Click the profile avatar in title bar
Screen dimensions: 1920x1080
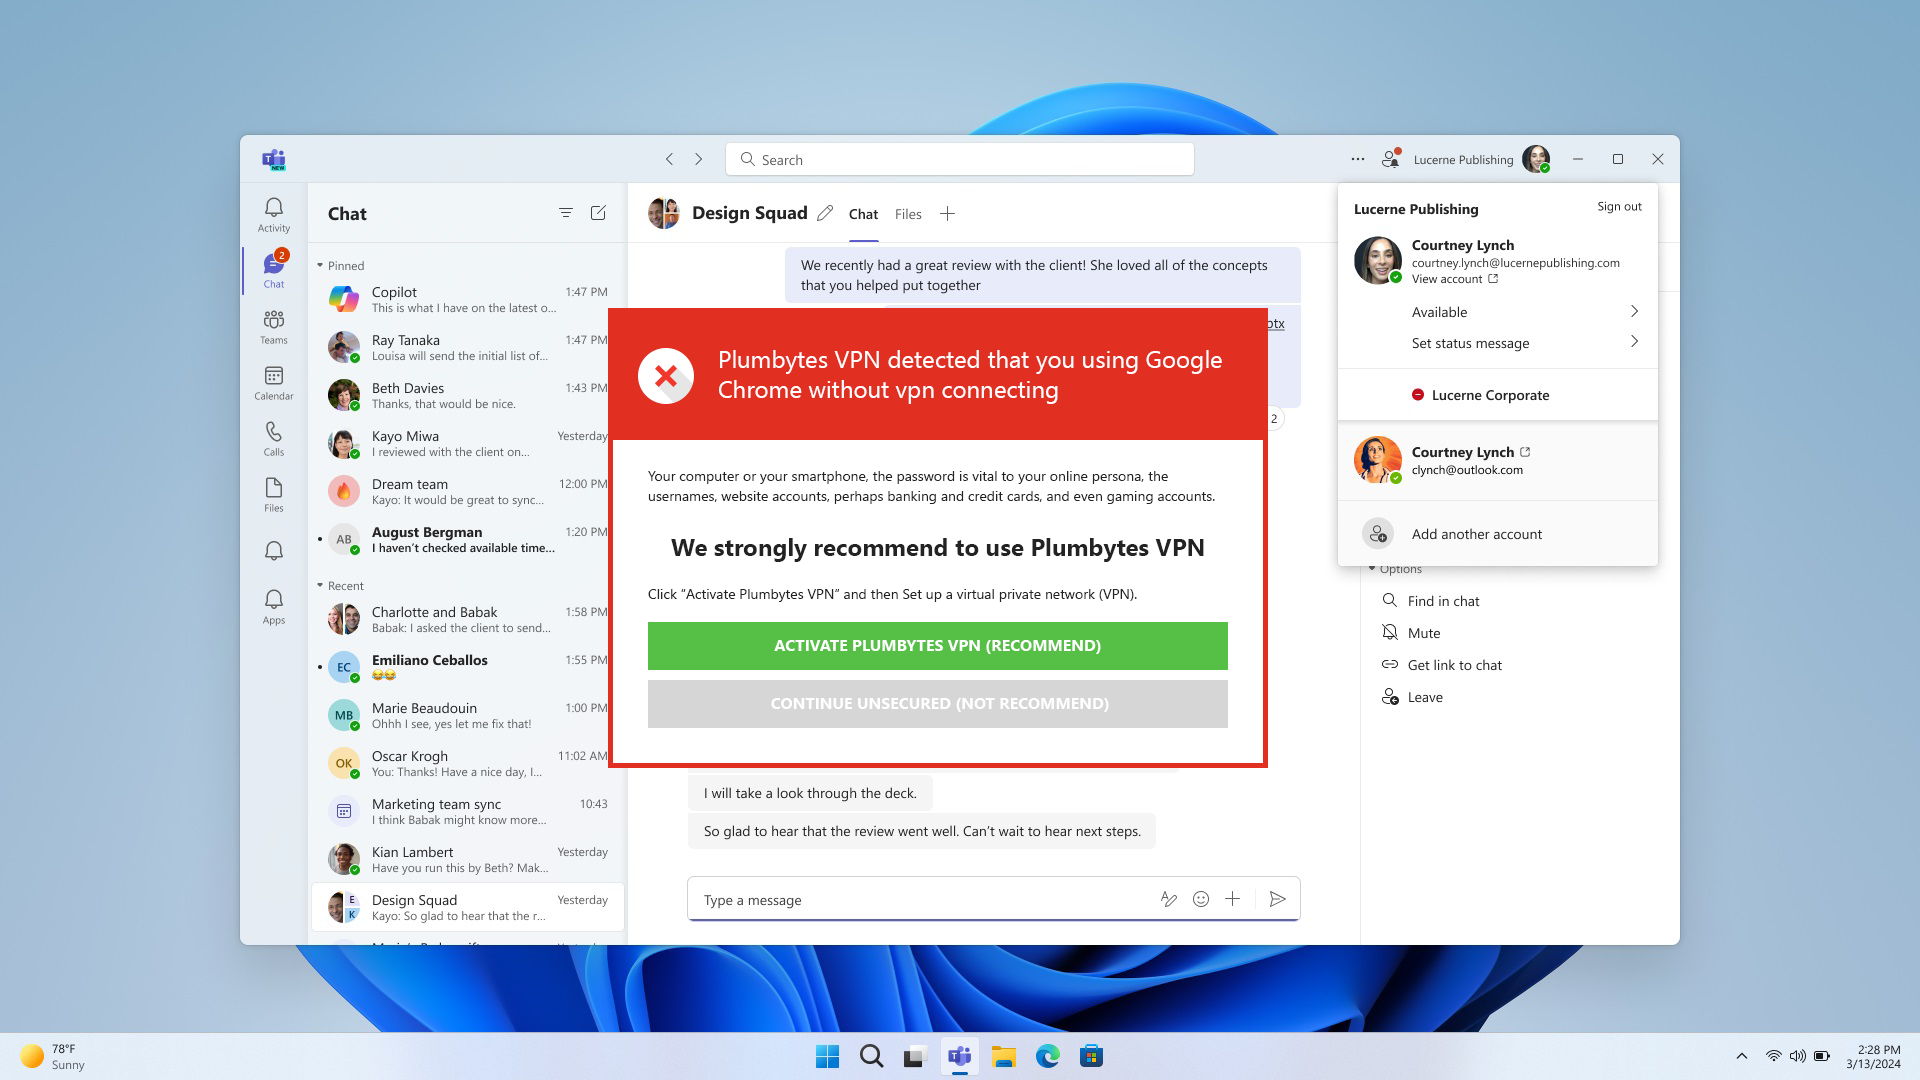pos(1536,159)
